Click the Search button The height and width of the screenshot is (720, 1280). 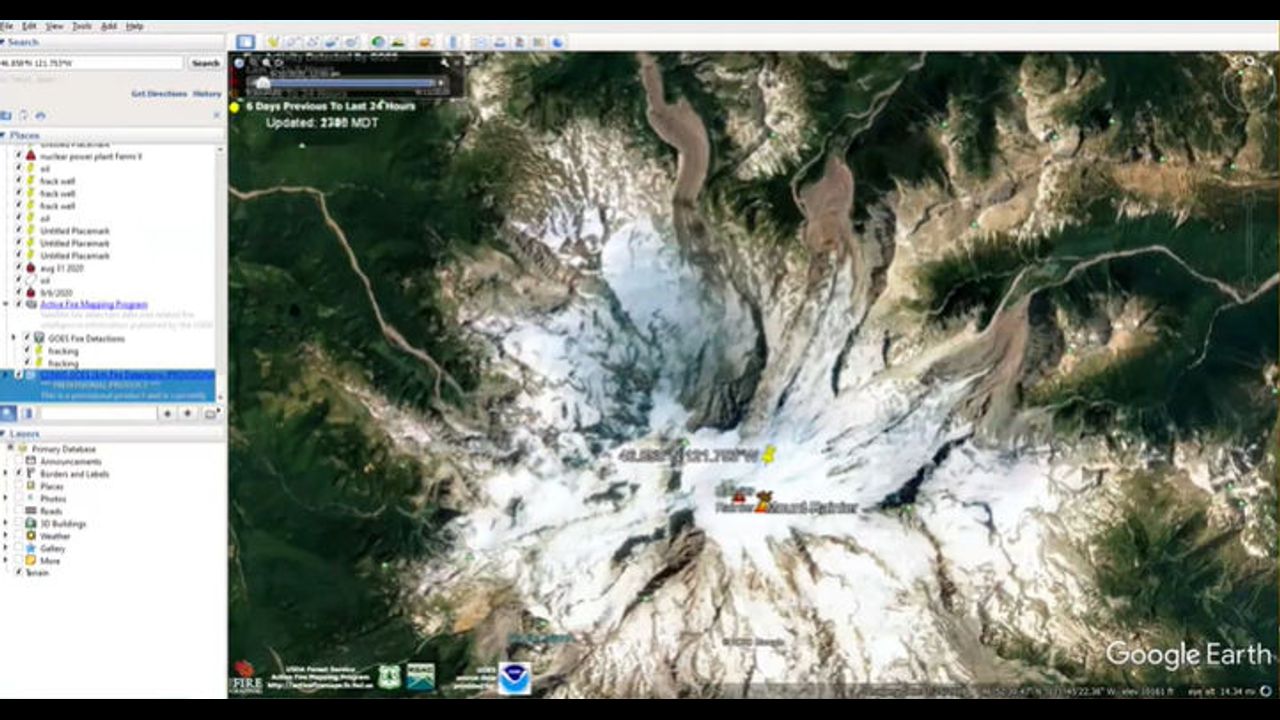point(205,63)
